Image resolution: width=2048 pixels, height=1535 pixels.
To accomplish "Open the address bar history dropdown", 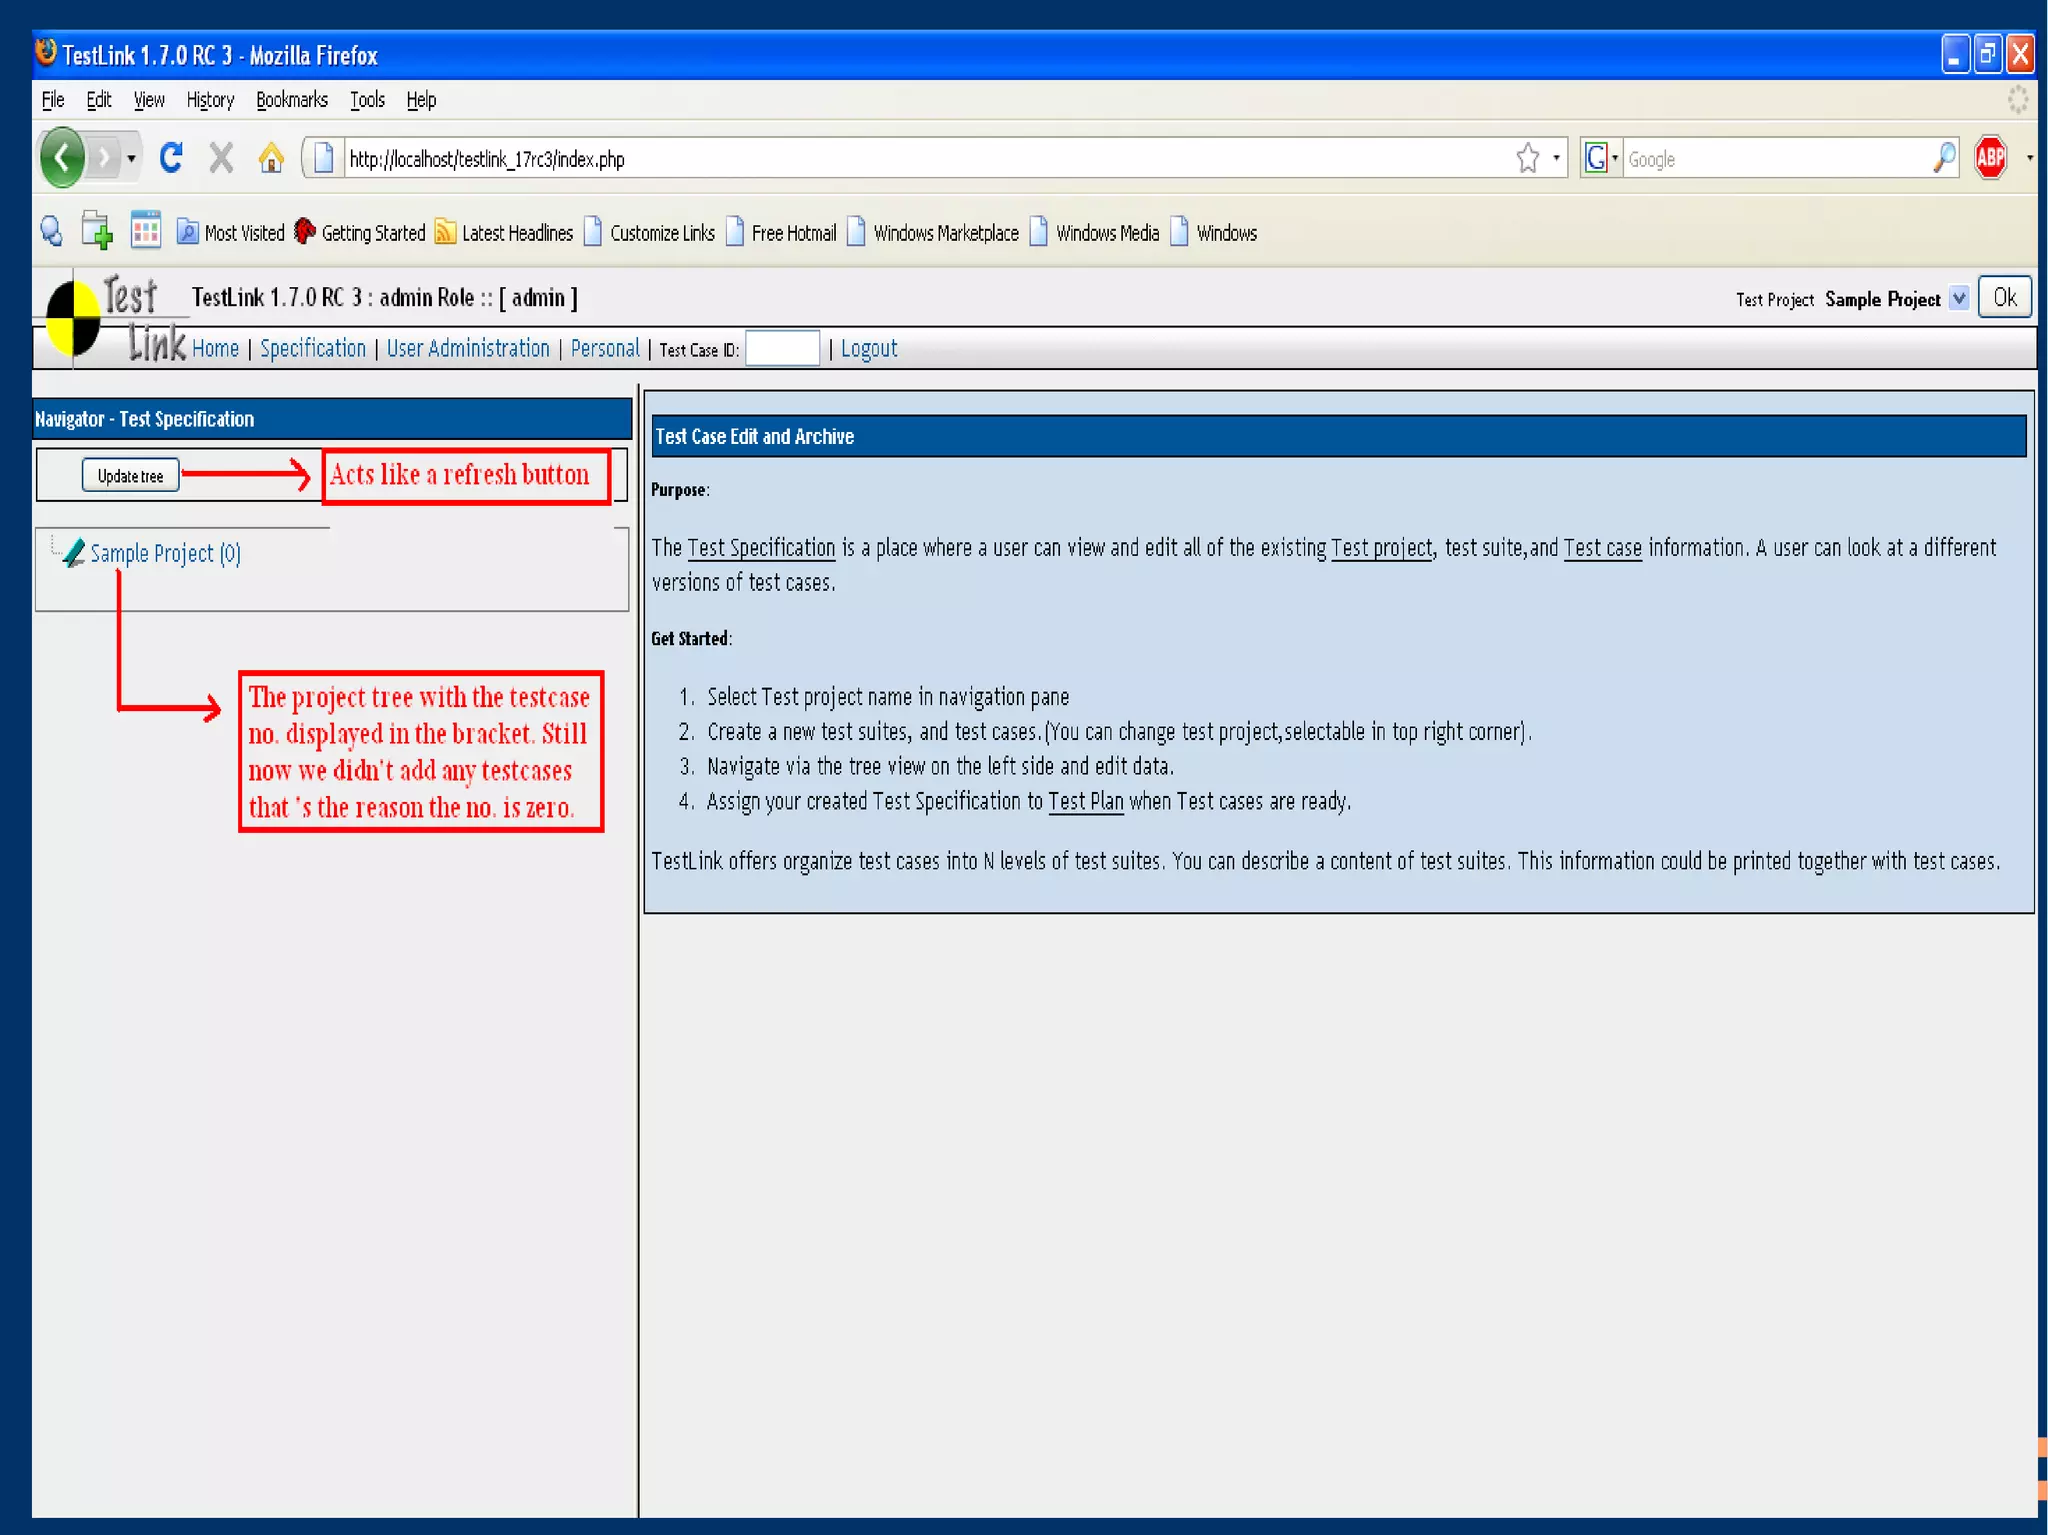I will tap(1556, 158).
